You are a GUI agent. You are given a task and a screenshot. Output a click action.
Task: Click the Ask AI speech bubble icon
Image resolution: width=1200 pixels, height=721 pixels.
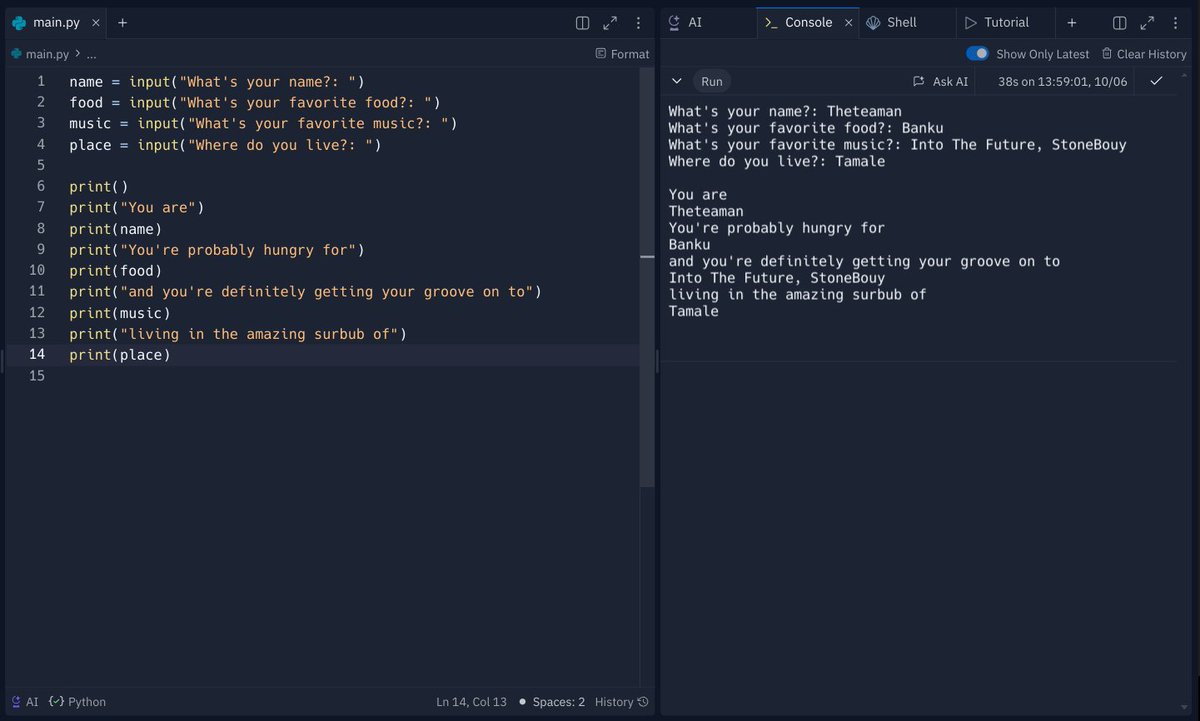(x=918, y=81)
